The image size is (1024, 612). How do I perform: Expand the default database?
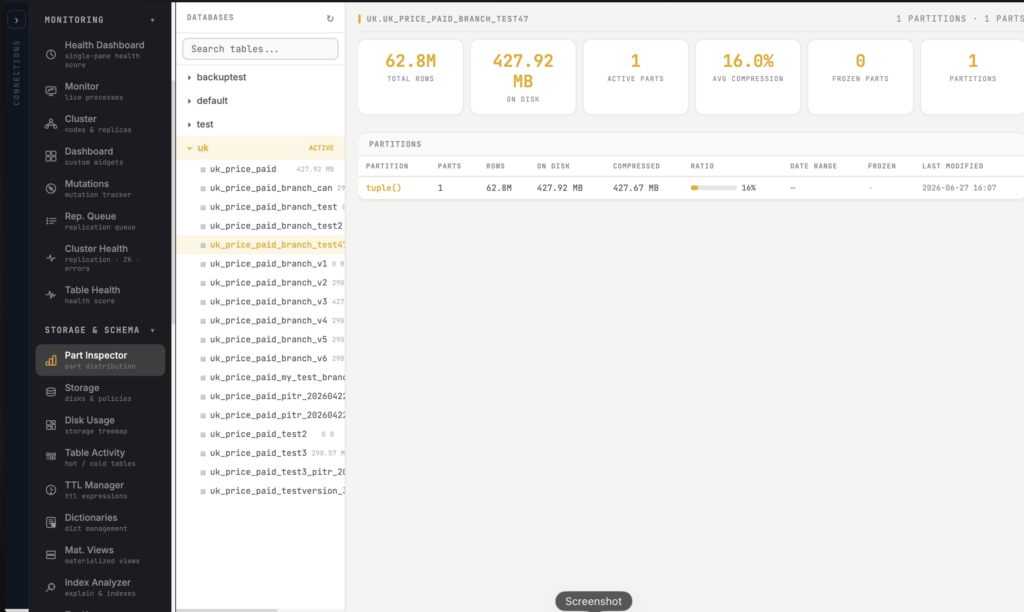tap(189, 101)
